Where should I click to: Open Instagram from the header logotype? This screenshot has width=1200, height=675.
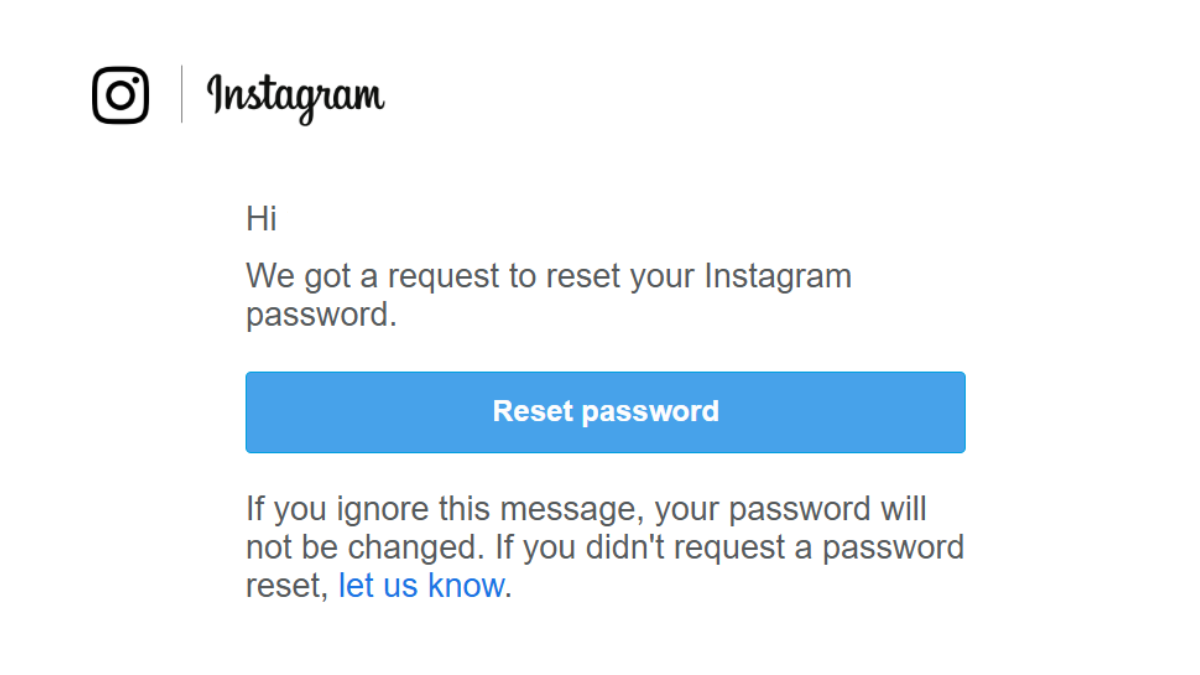coord(295,97)
